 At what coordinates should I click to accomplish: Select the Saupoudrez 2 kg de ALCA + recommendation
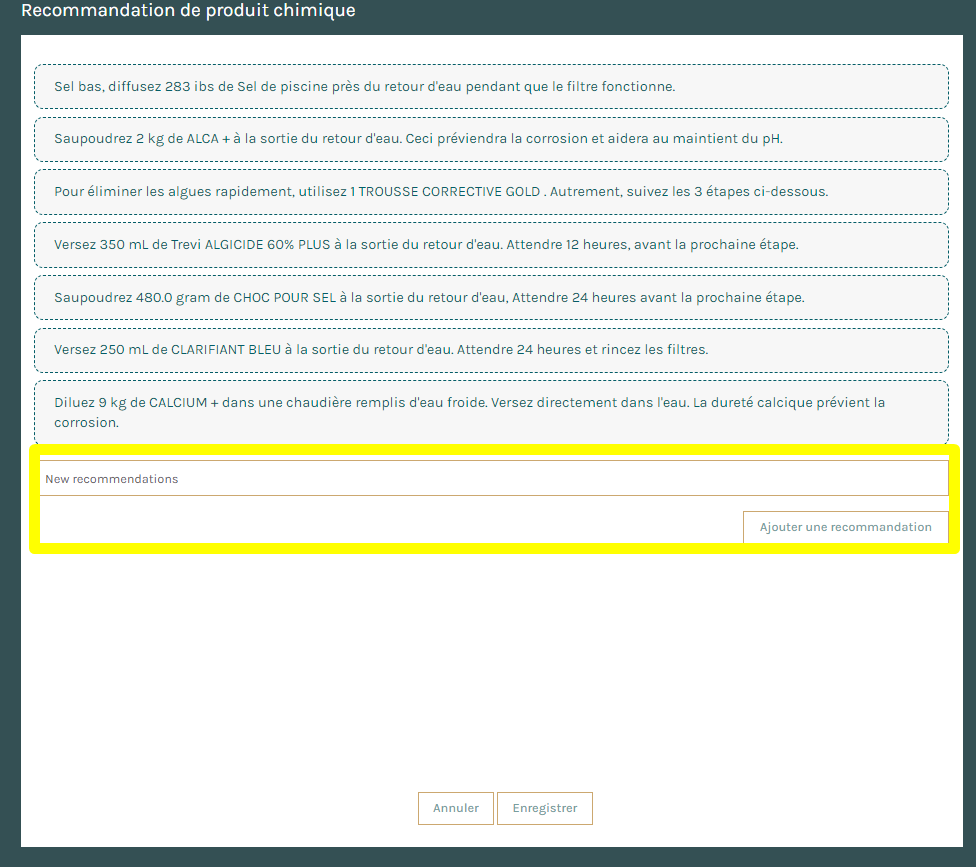(491, 139)
